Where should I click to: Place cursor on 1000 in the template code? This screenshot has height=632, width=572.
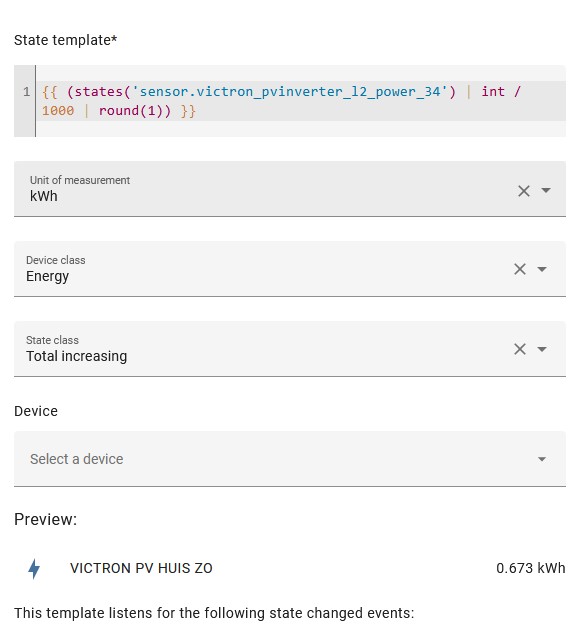tap(58, 111)
